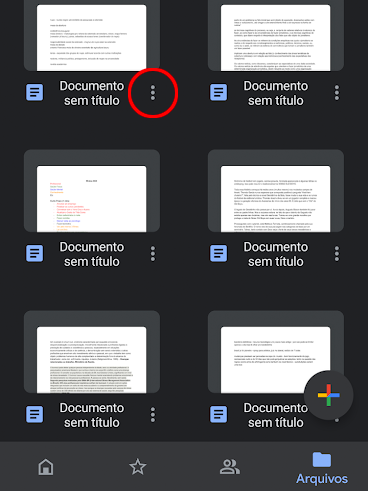
Task: Open thumbnail of top-left document
Action: (92, 35)
